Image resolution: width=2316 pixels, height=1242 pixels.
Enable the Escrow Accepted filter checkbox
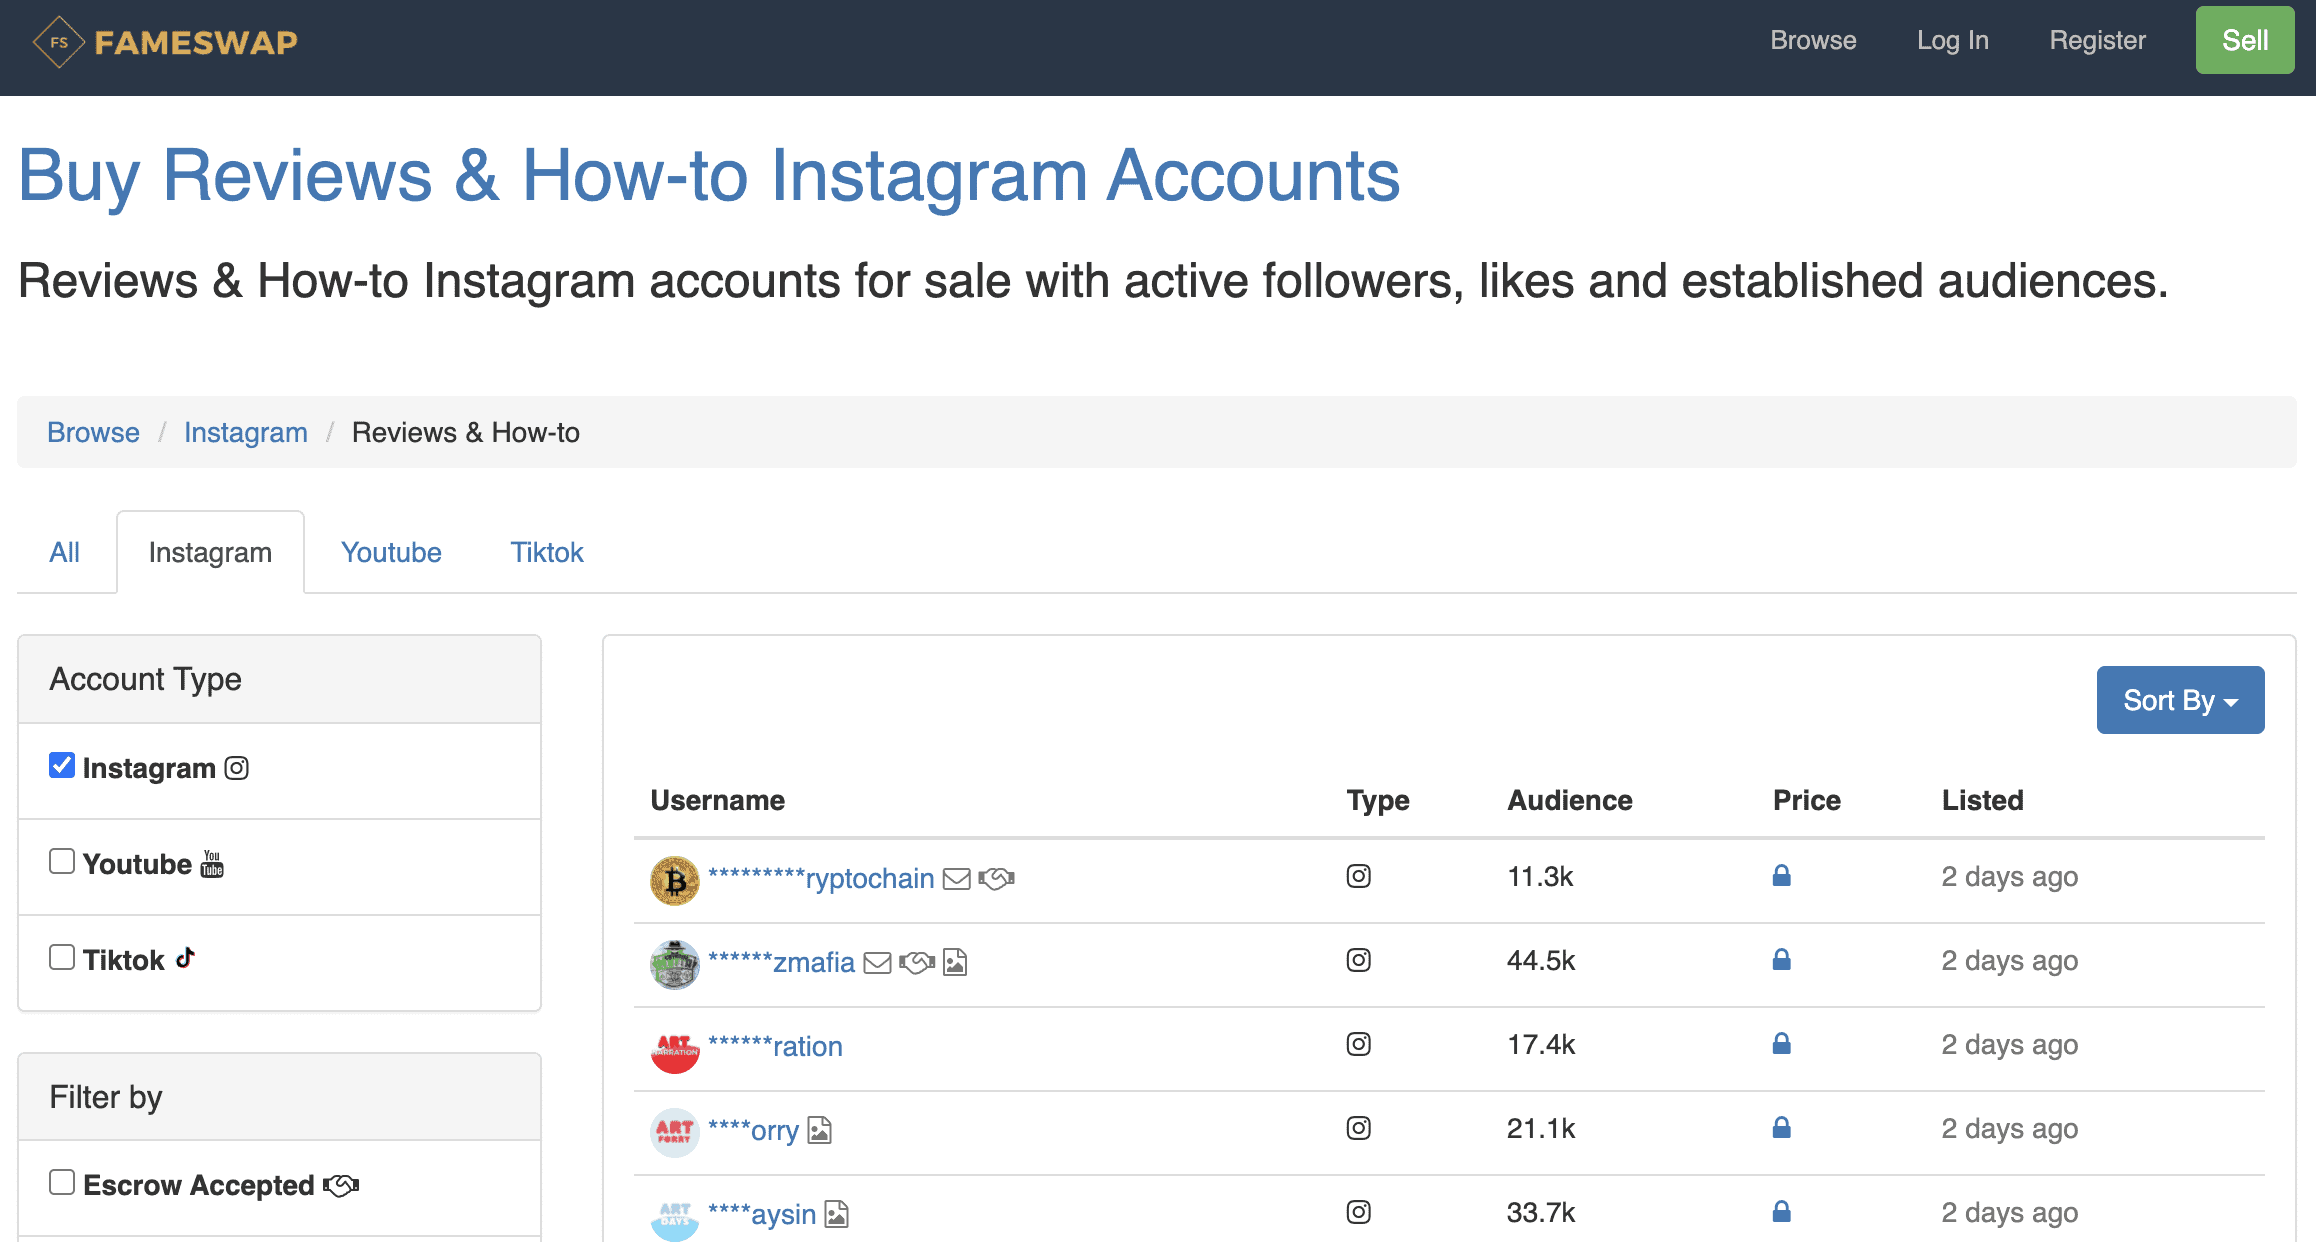tap(61, 1184)
